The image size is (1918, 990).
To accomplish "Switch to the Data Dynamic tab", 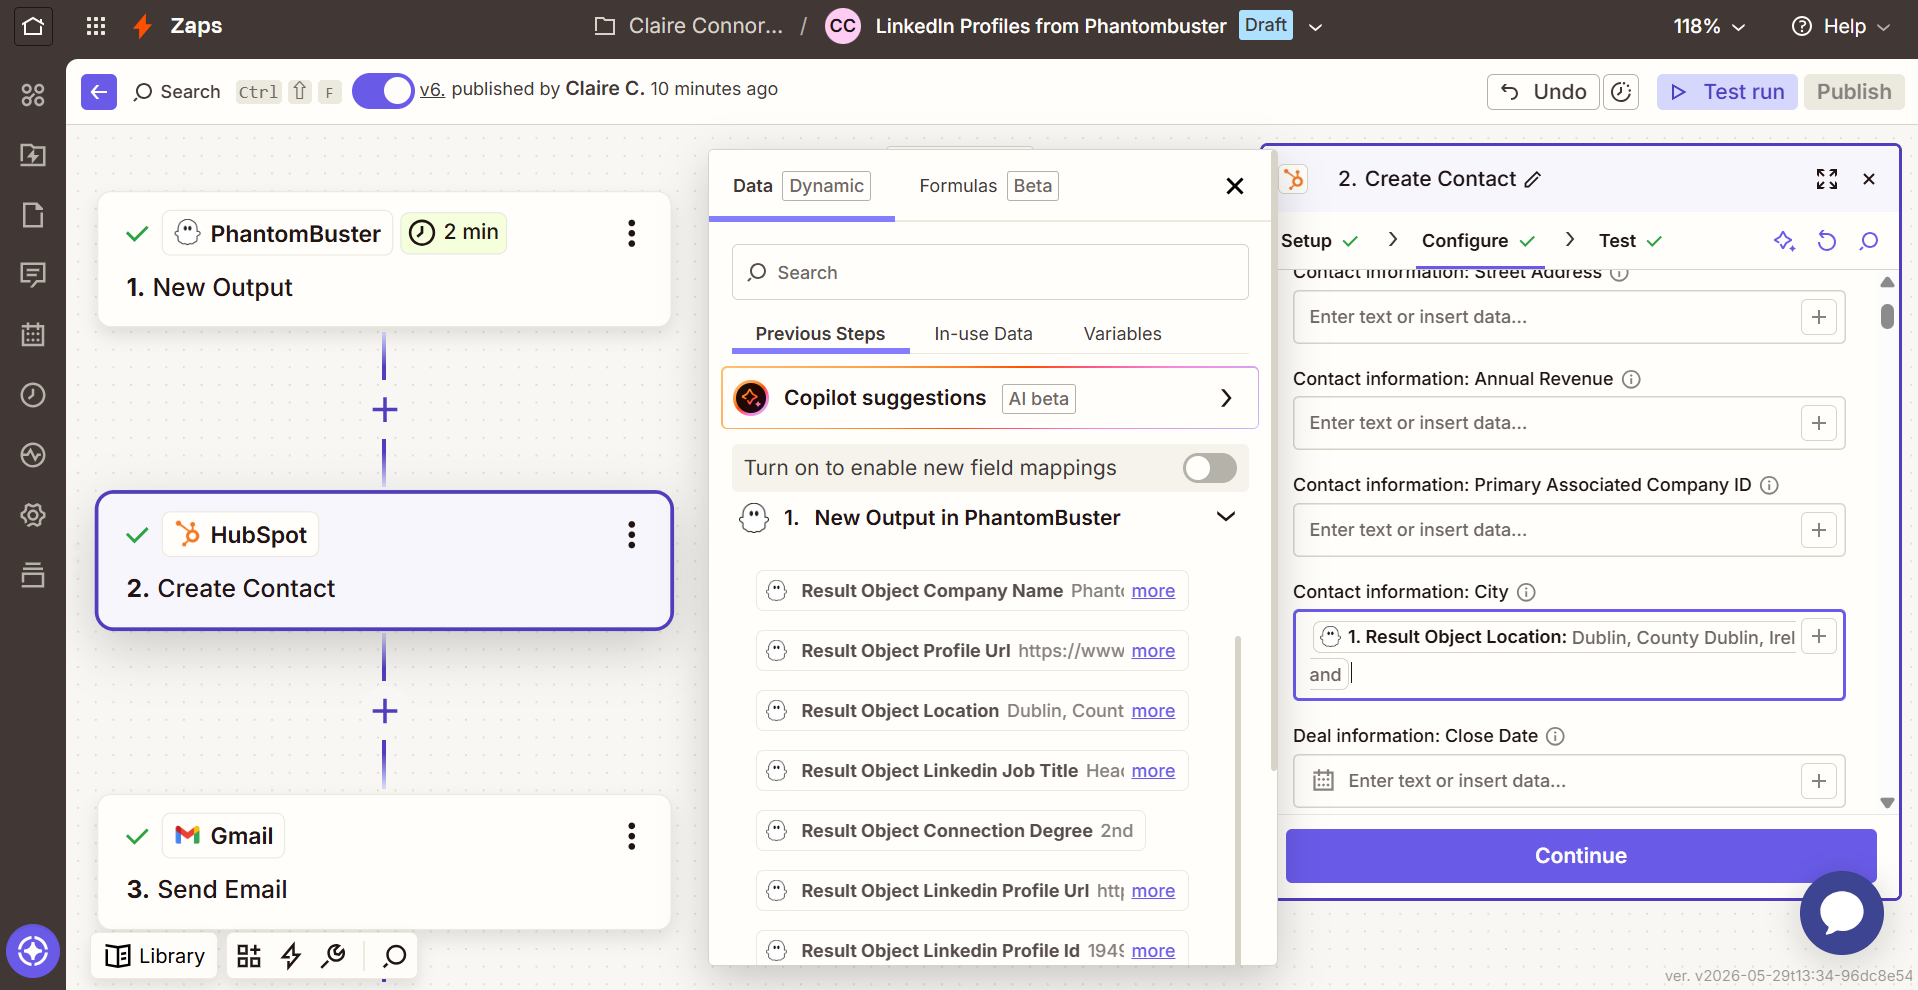I will coord(801,186).
